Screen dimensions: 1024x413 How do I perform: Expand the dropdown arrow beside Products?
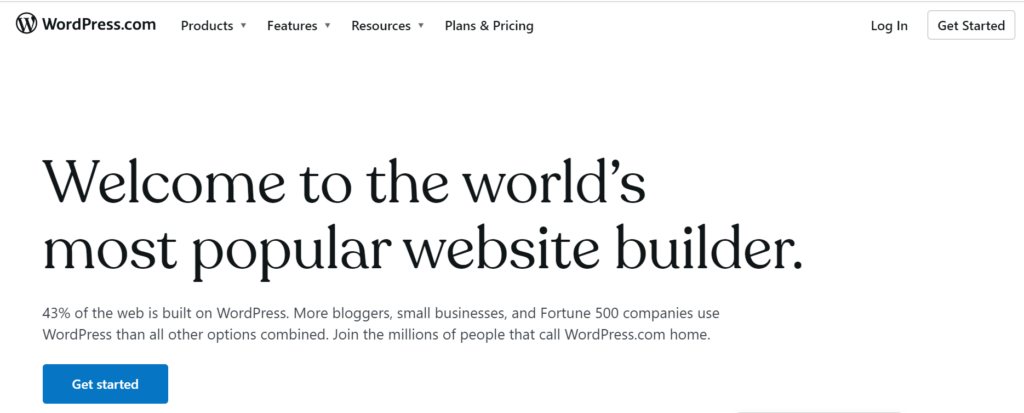(244, 25)
